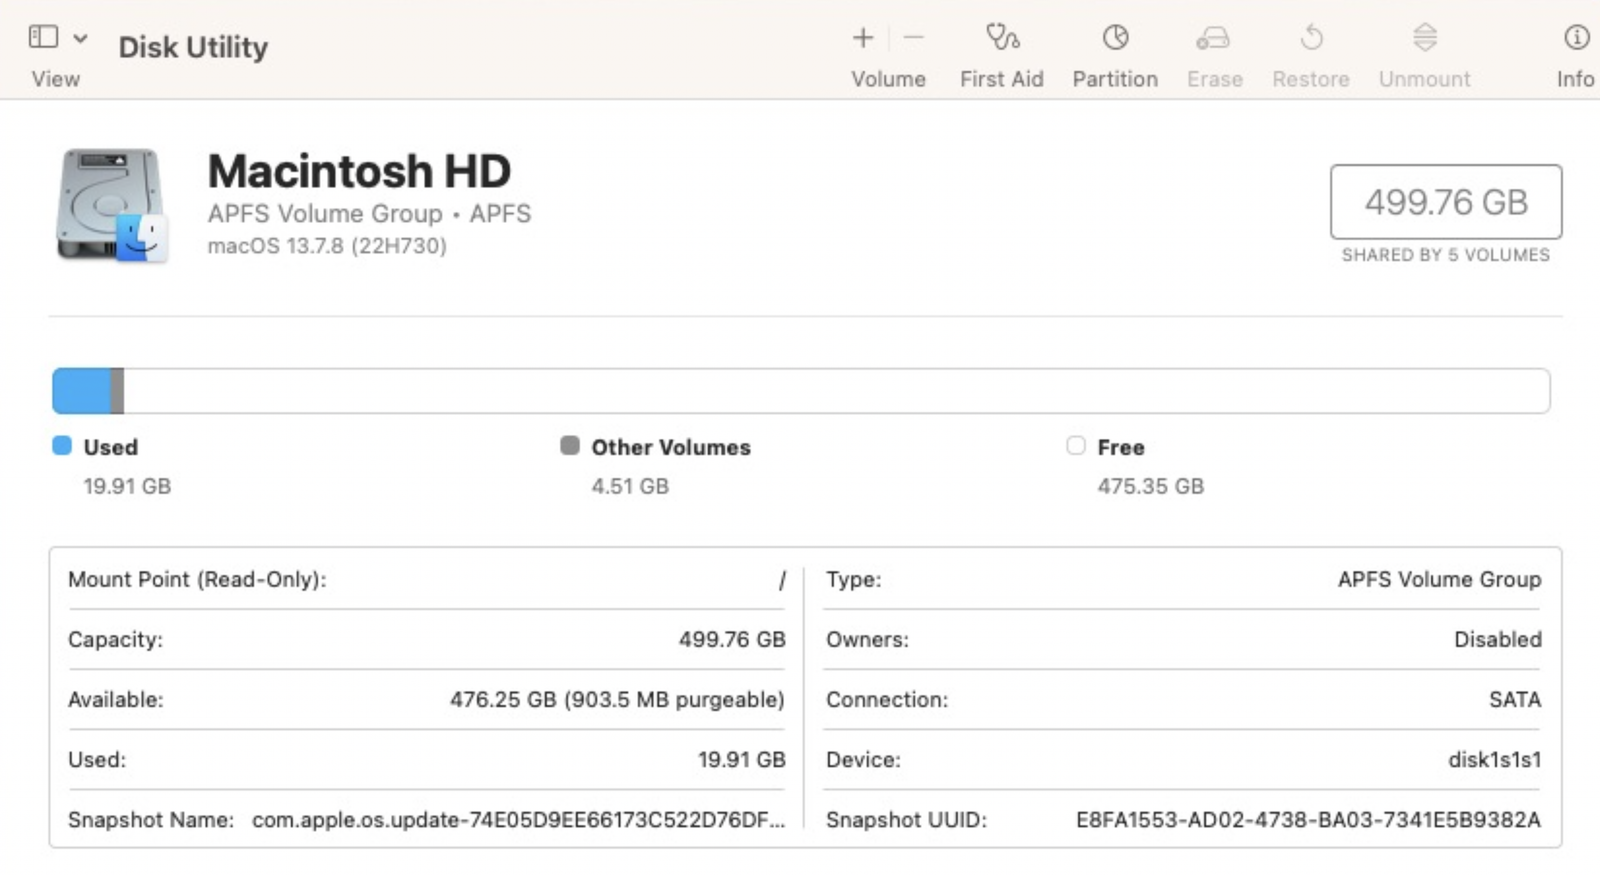Click the Snapshot Name value com.apple.os.update
The width and height of the screenshot is (1600, 875).
(x=519, y=820)
